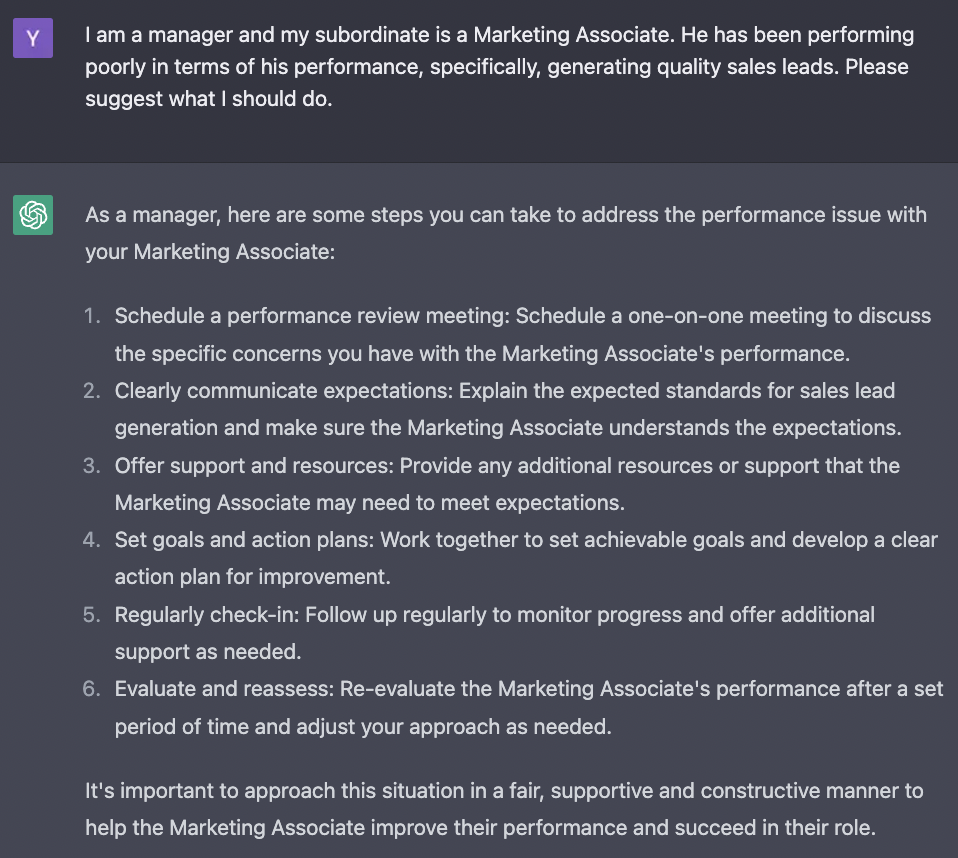Click the list number "5."

pos(92,615)
